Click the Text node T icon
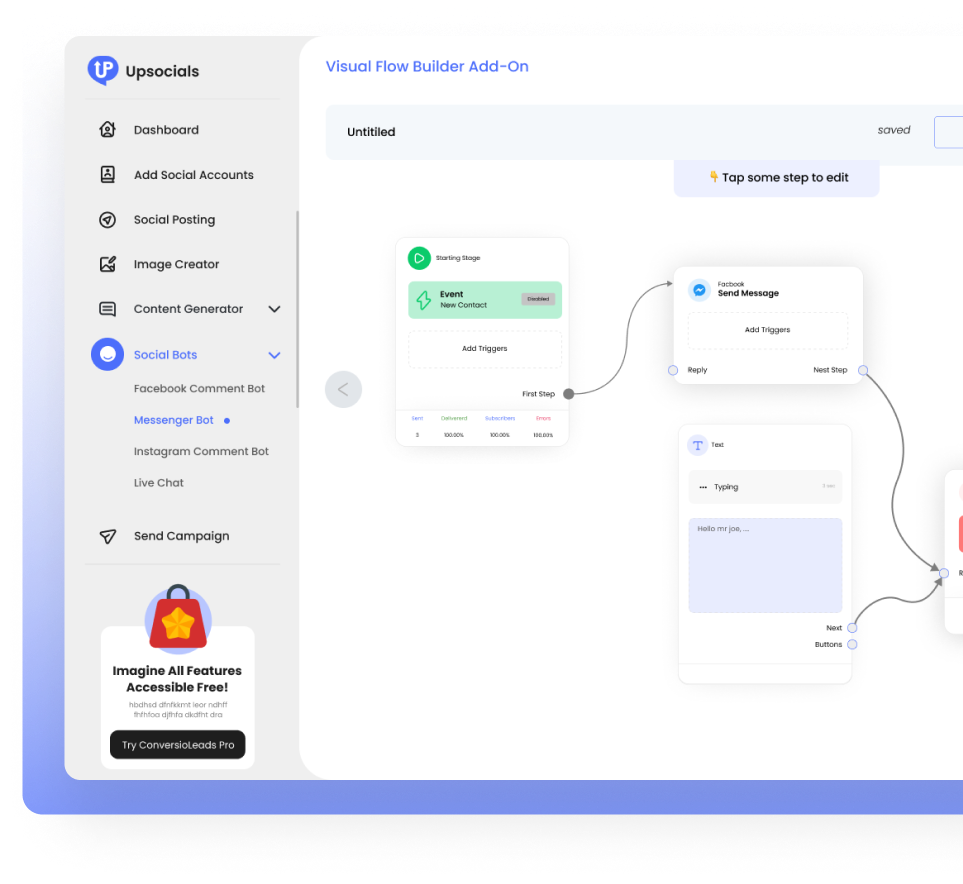This screenshot has width=963, height=884. coord(698,445)
